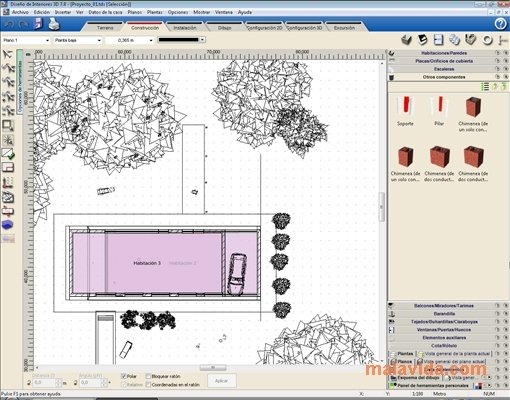Select the topmost arrow tool in left toolbar
The image size is (510, 400).
[x=8, y=54]
